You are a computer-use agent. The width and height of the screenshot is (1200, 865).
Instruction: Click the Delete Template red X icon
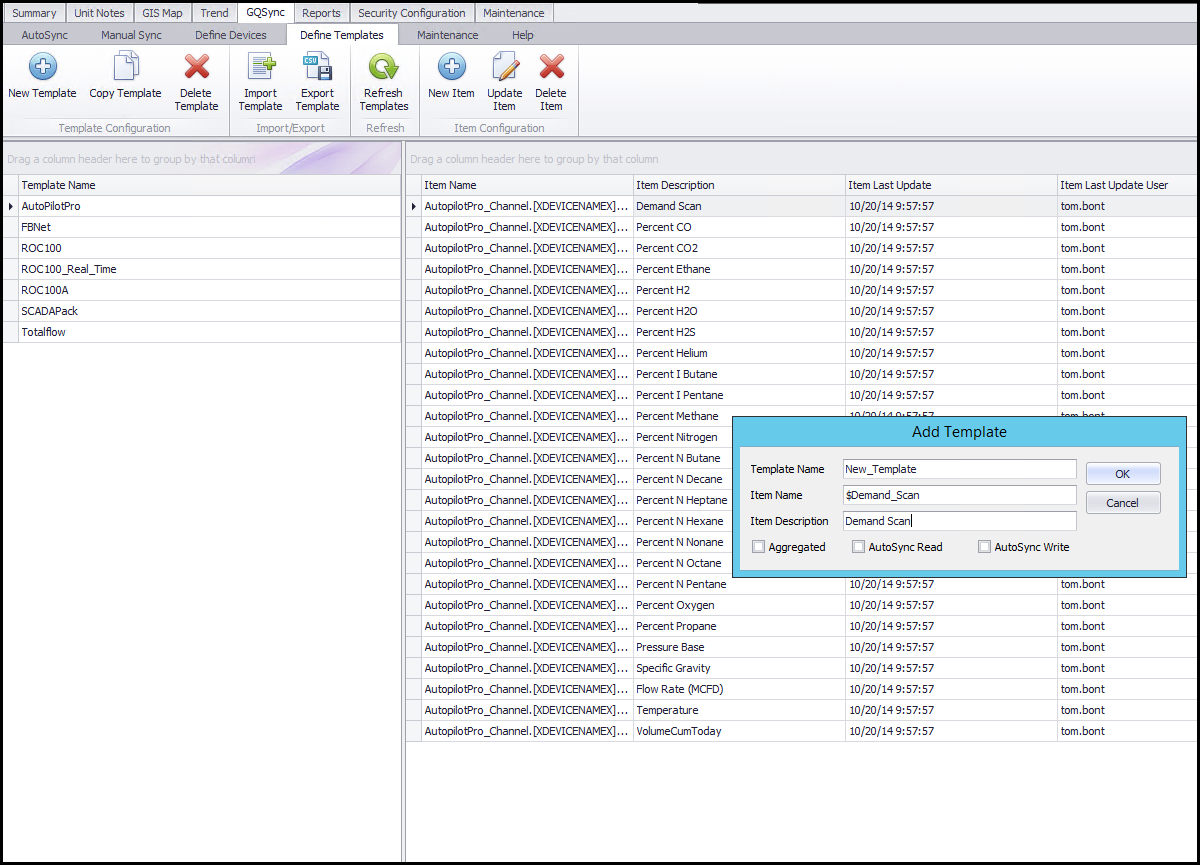point(197,68)
